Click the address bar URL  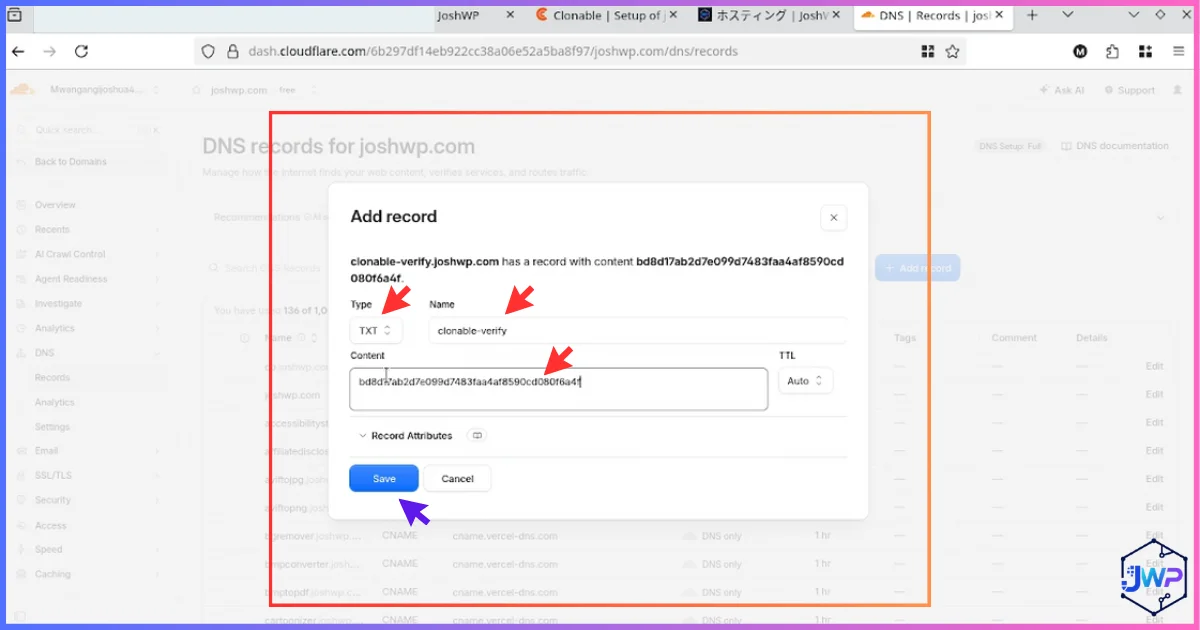pyautogui.click(x=493, y=51)
